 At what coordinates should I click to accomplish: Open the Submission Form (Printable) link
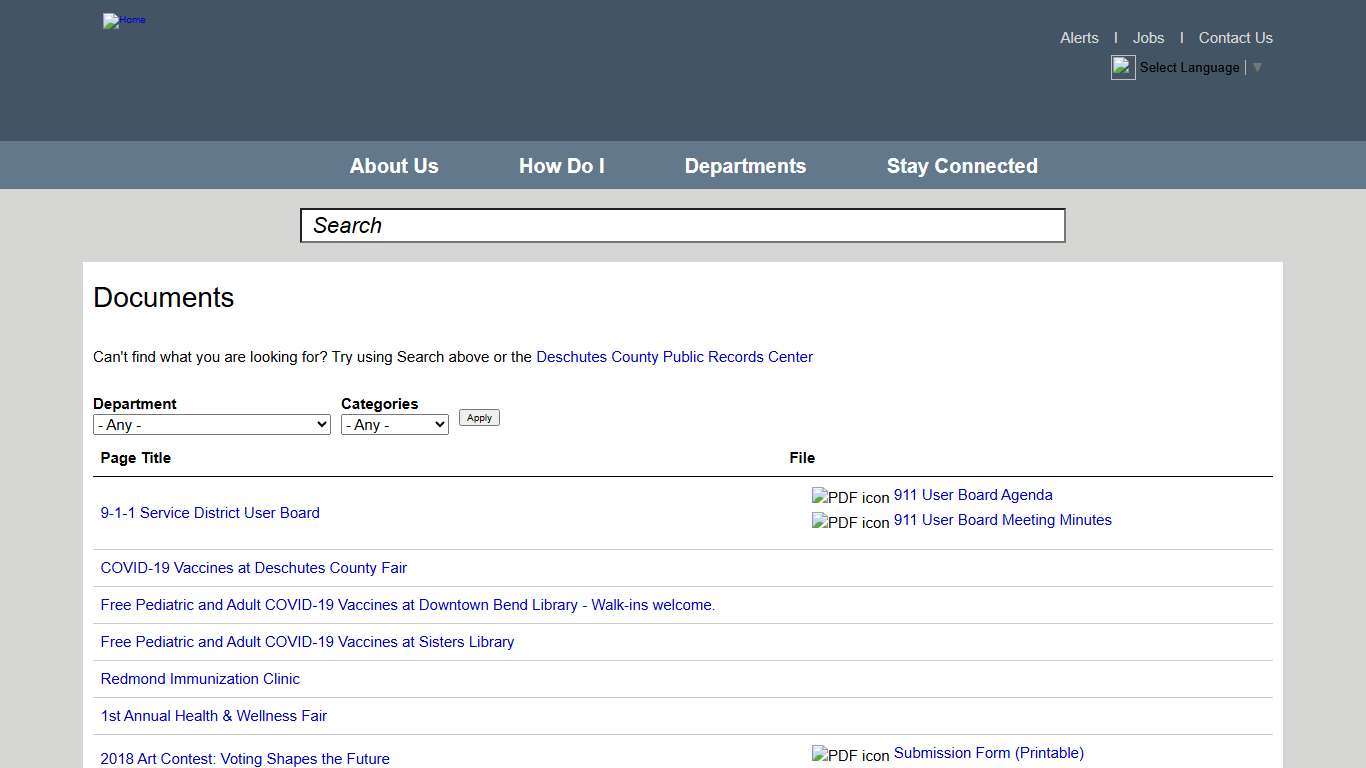coord(988,752)
